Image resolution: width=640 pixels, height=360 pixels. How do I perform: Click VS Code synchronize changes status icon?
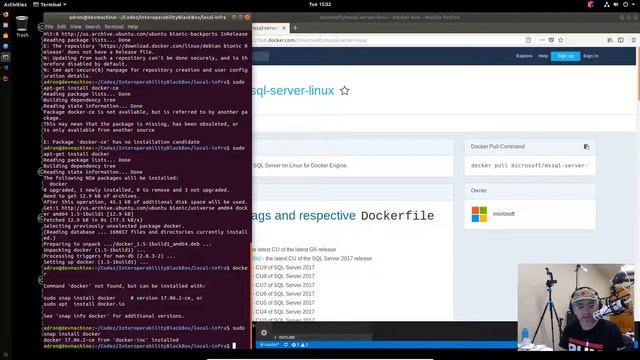[x=286, y=345]
